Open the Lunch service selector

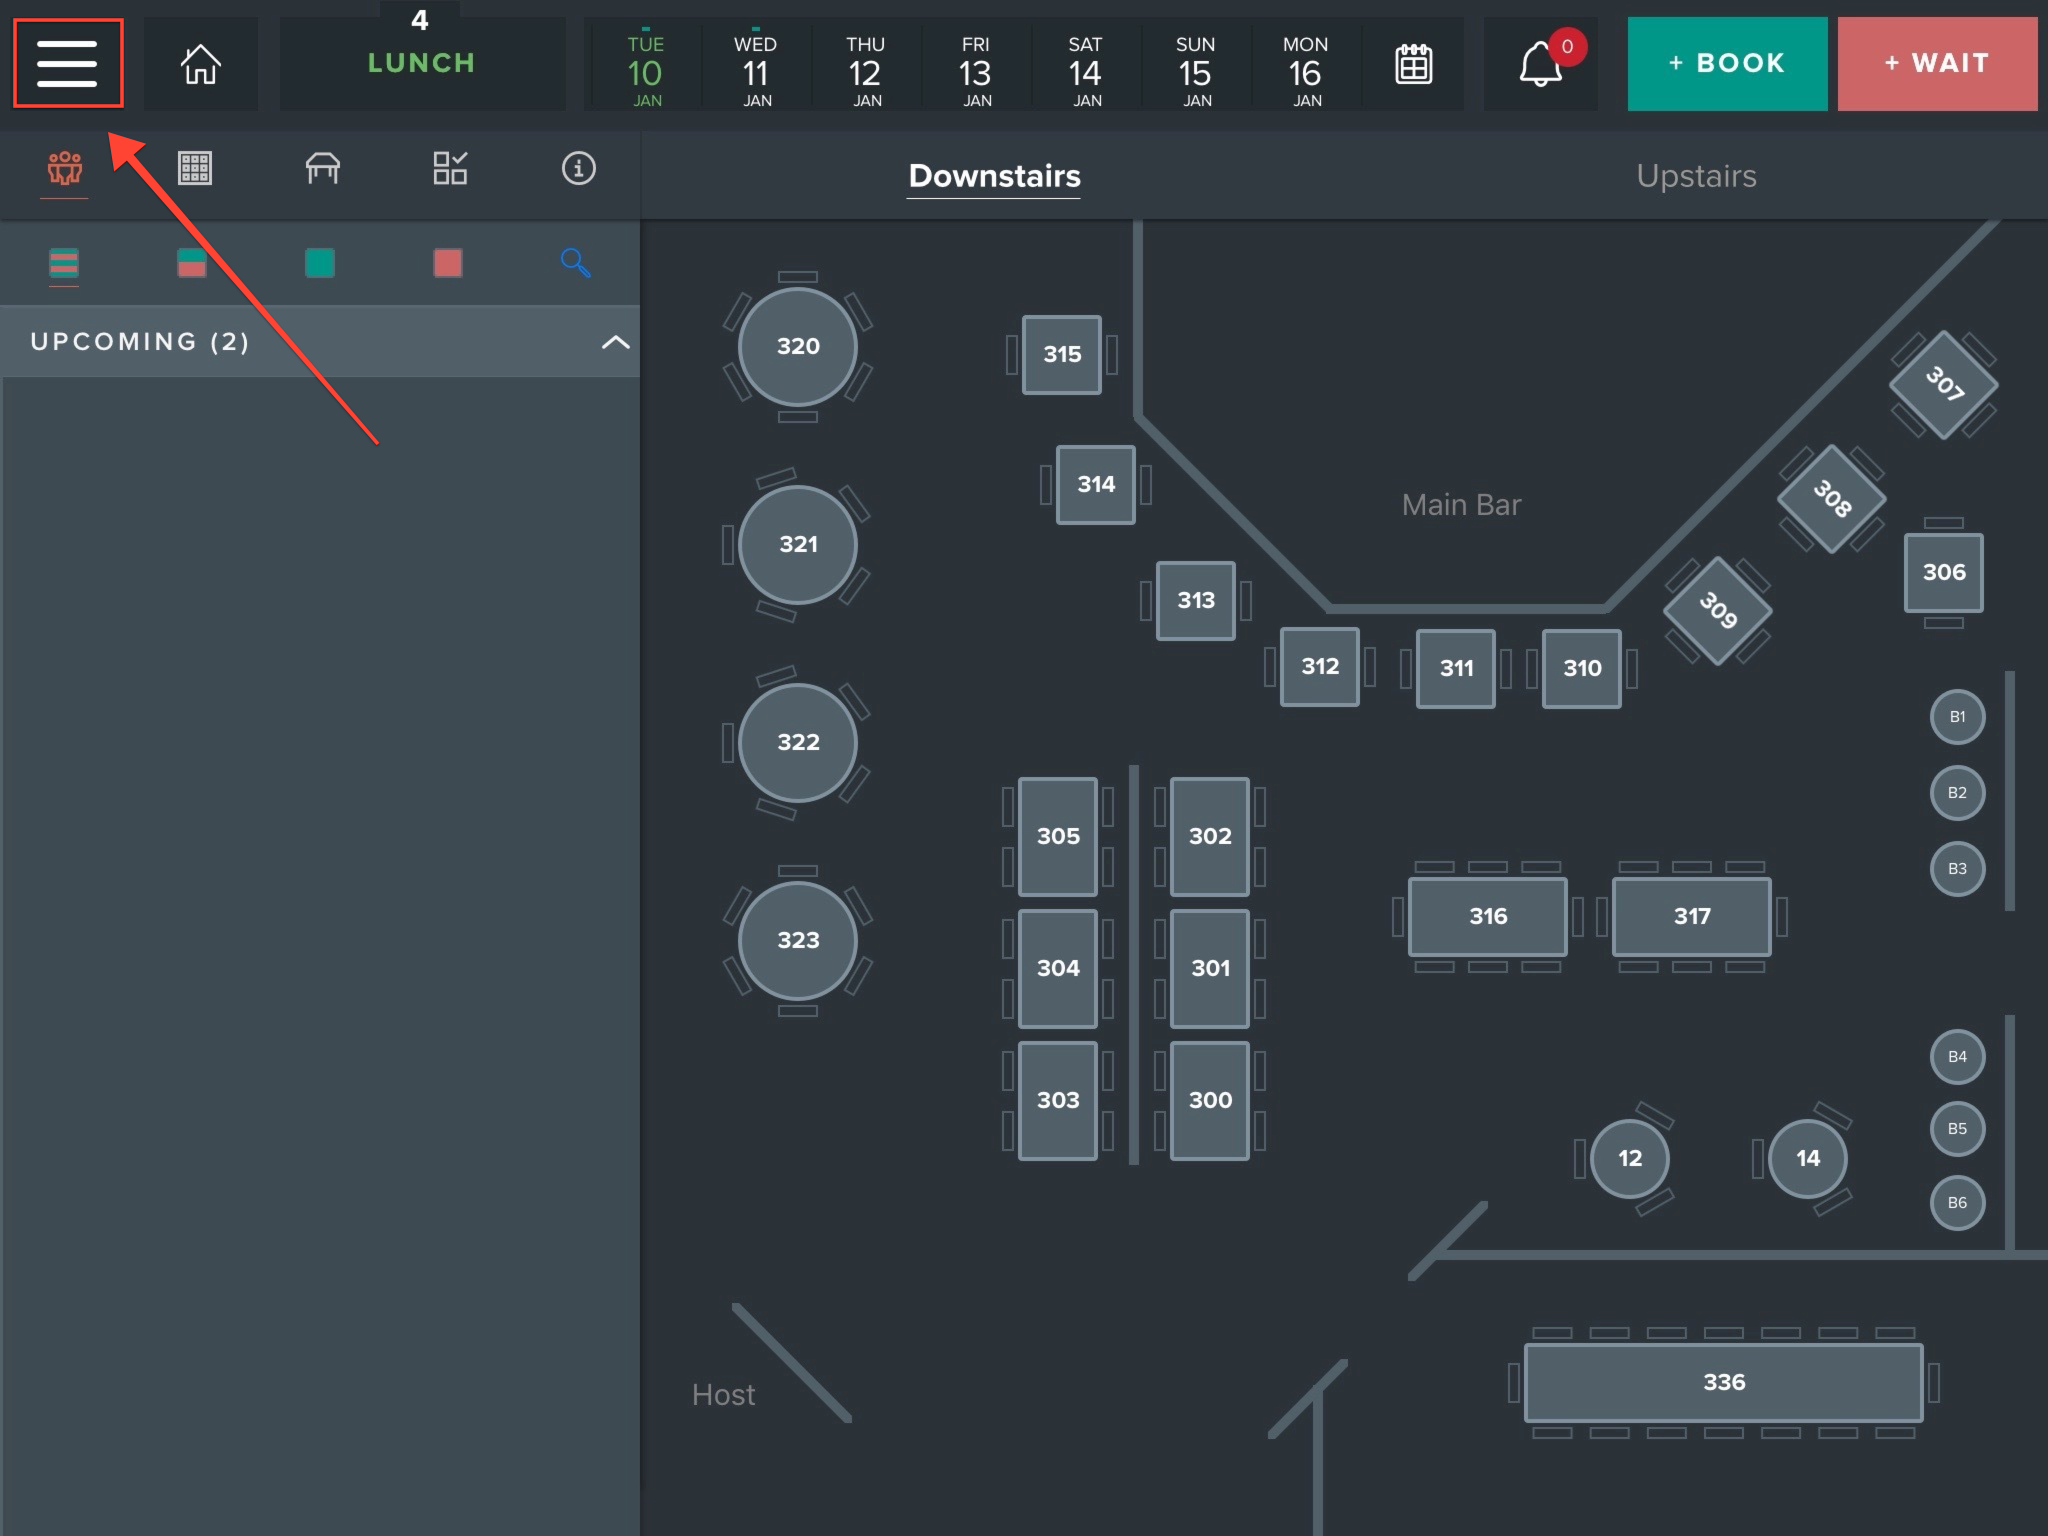tap(421, 63)
